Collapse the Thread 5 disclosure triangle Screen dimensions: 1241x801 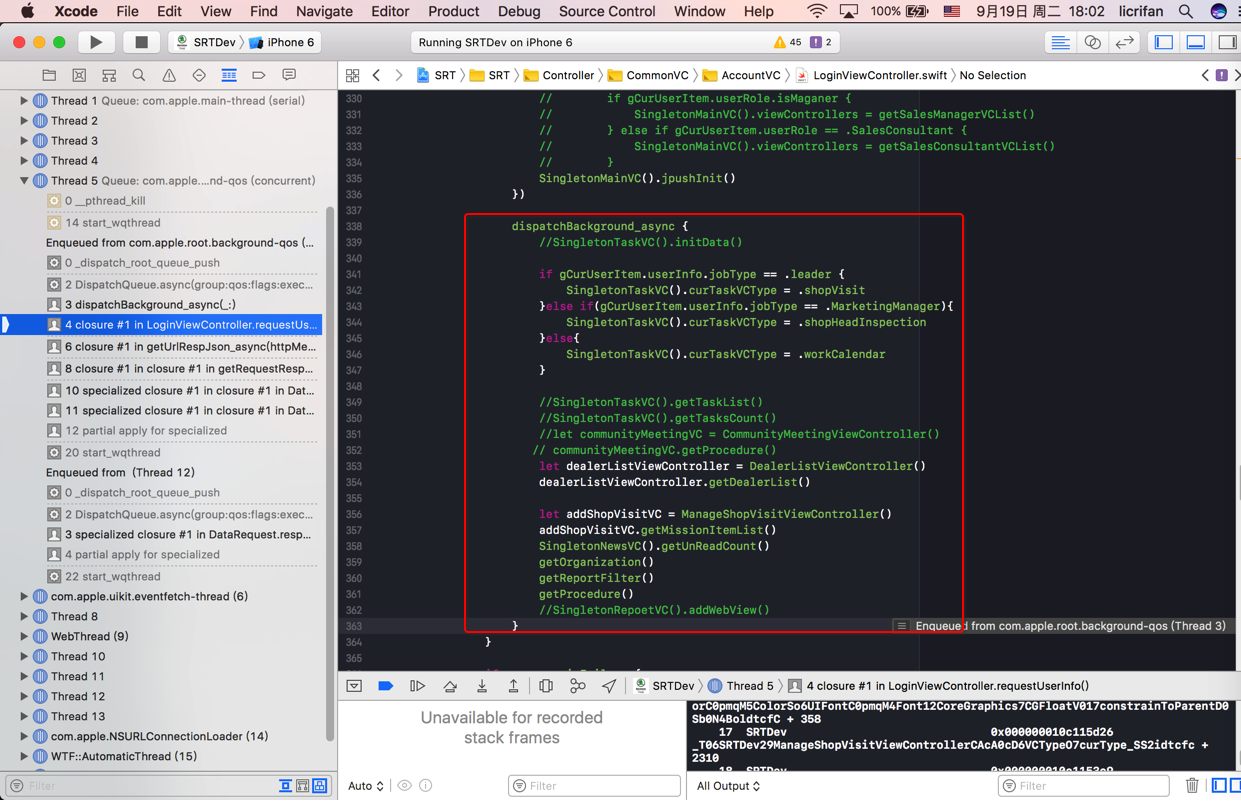tap(24, 181)
